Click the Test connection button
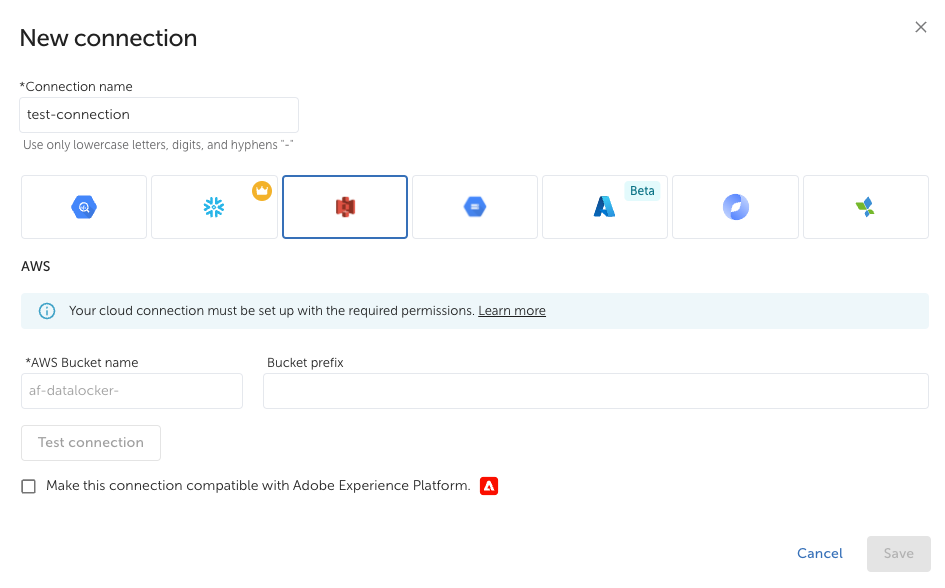The width and height of the screenshot is (945, 588). [91, 443]
